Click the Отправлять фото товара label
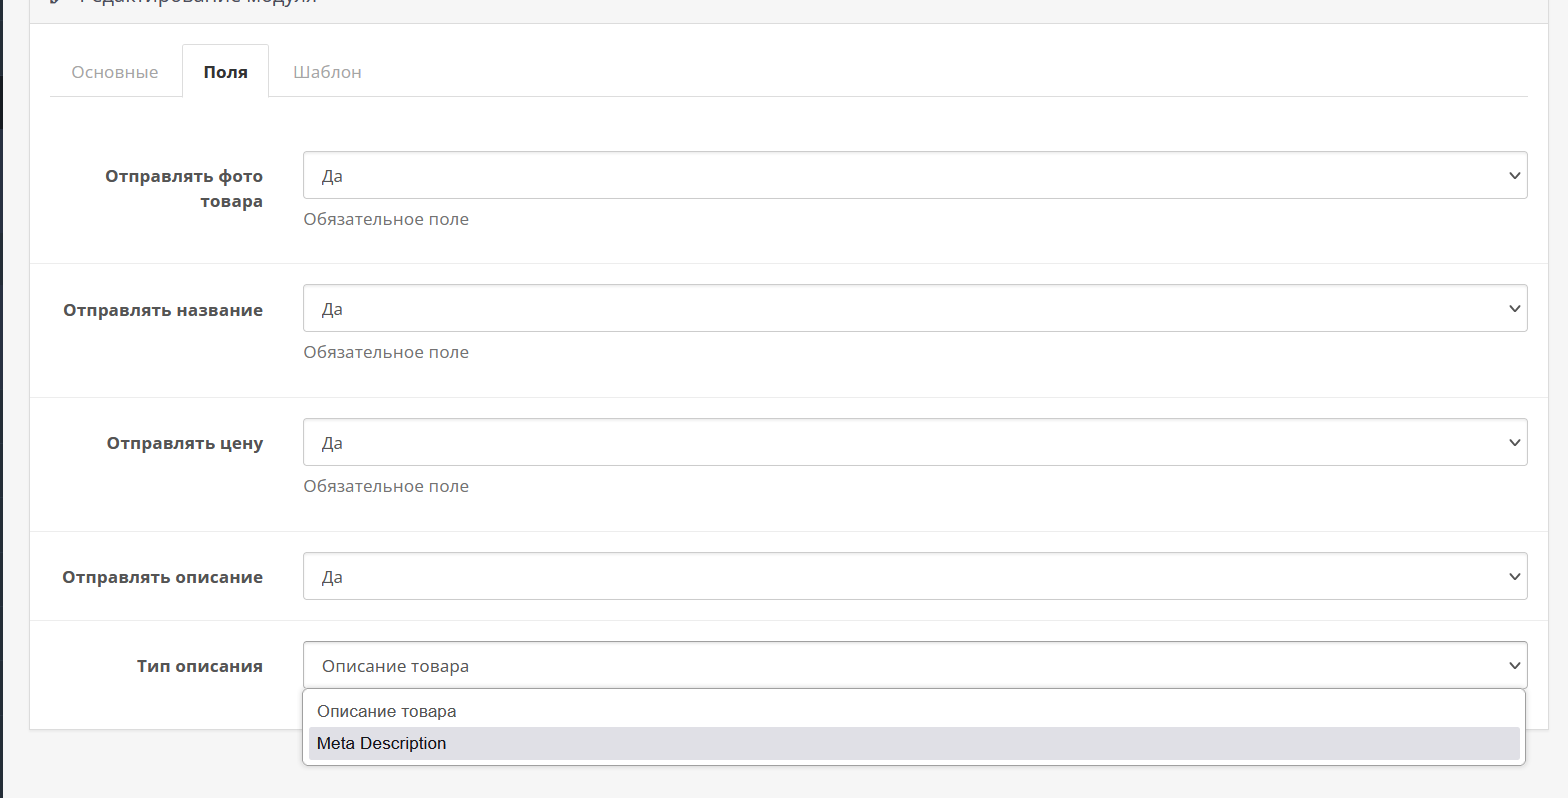This screenshot has width=1568, height=798. (184, 188)
